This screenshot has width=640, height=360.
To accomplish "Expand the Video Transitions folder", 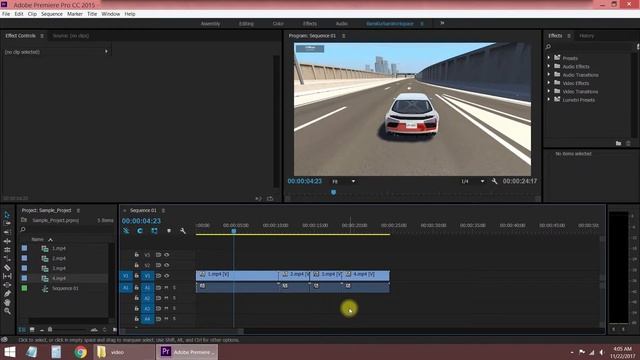I will (549, 91).
